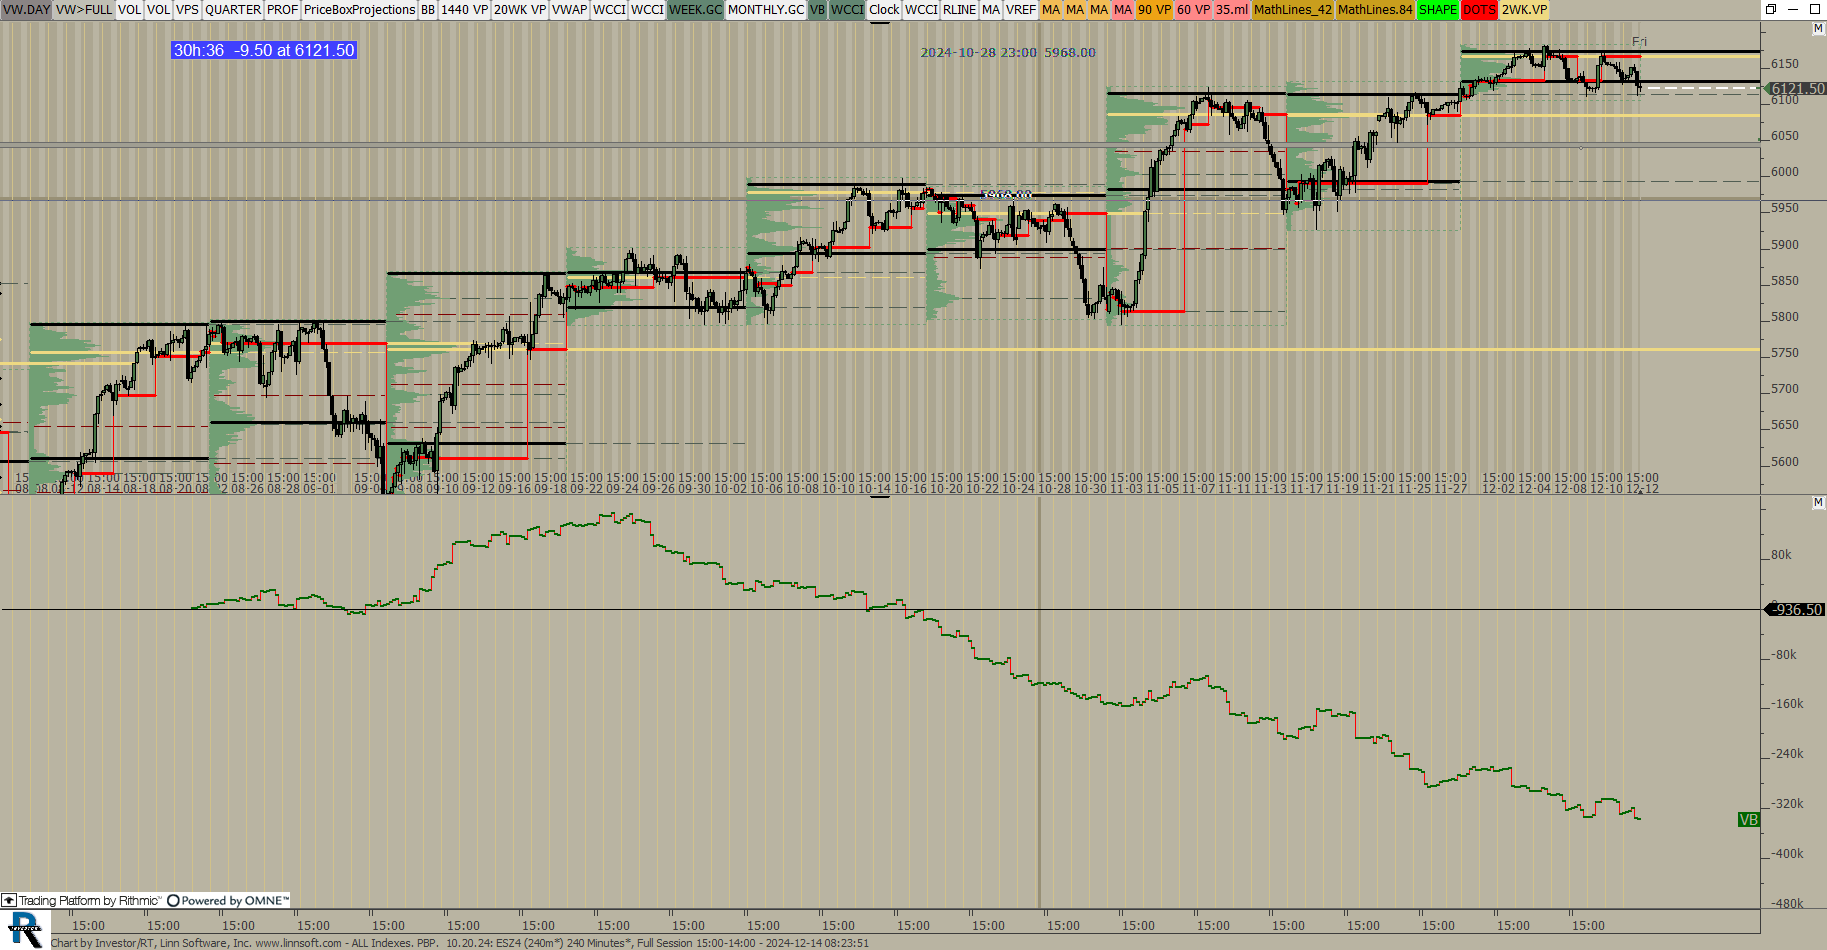The image size is (1827, 950).
Task: Click the green VB label on lower pane
Action: coord(1748,820)
